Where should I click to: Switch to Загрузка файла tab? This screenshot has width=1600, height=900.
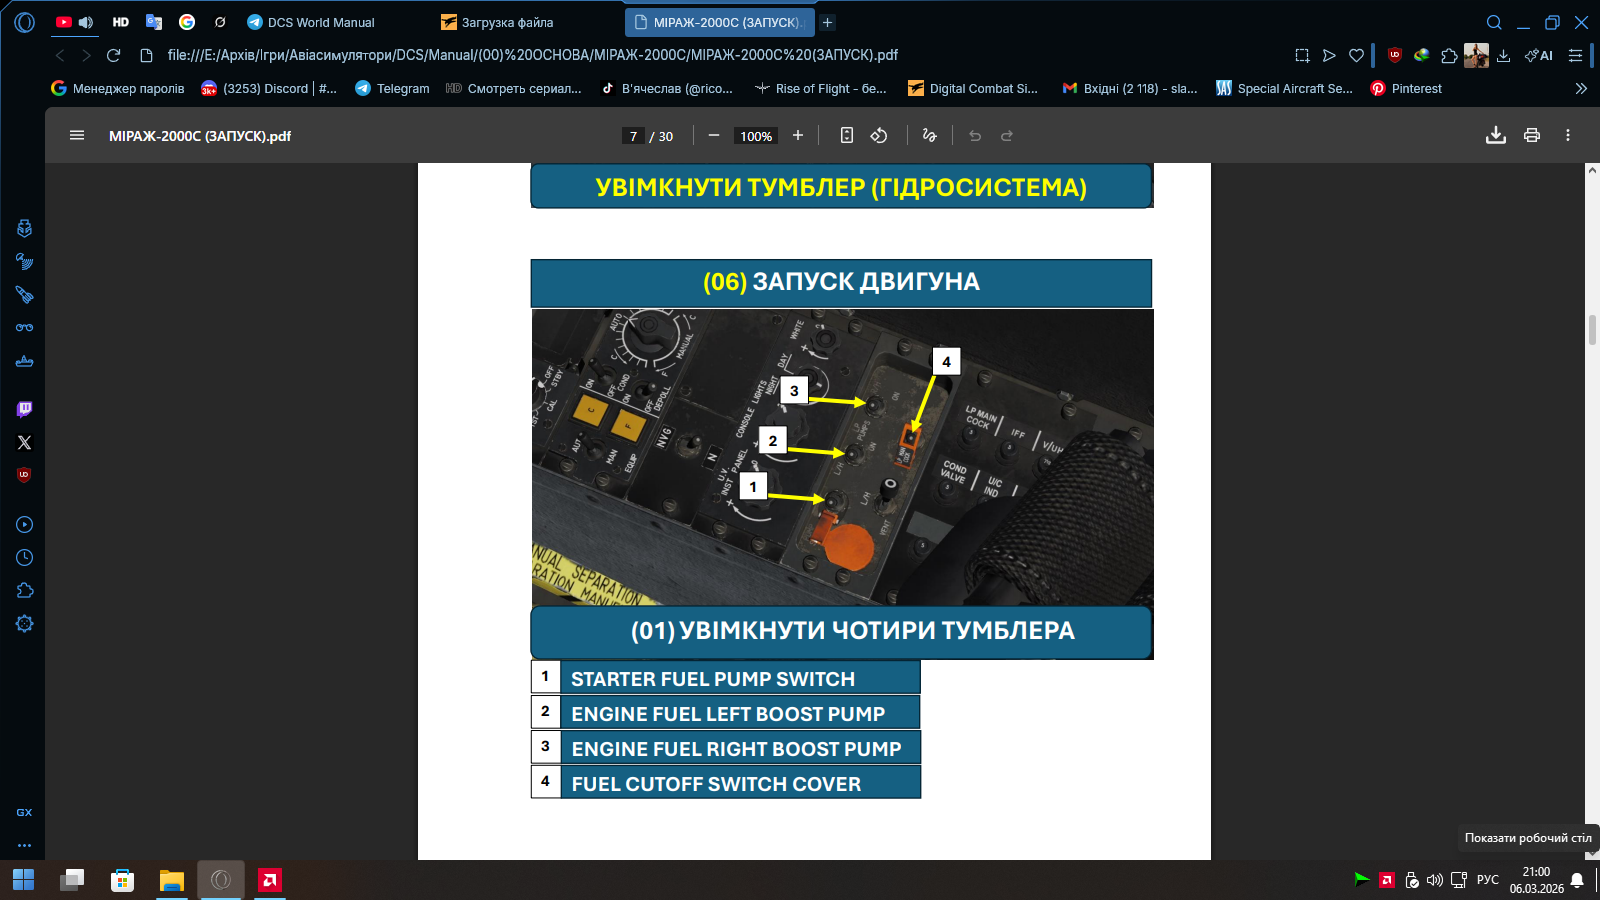[507, 22]
